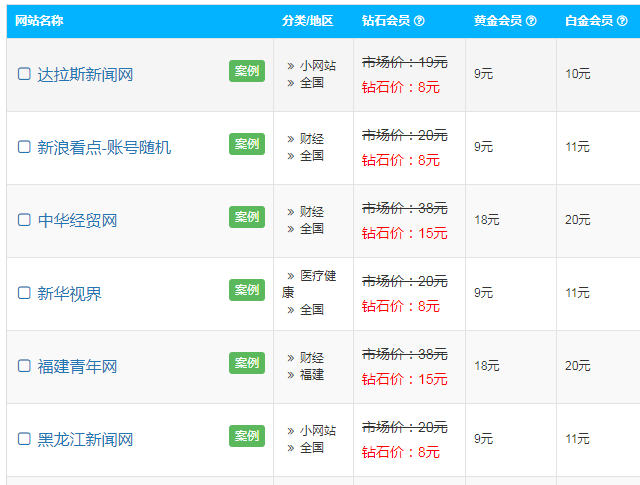Click the 分类/地区 column header
This screenshot has width=640, height=485.
click(308, 20)
